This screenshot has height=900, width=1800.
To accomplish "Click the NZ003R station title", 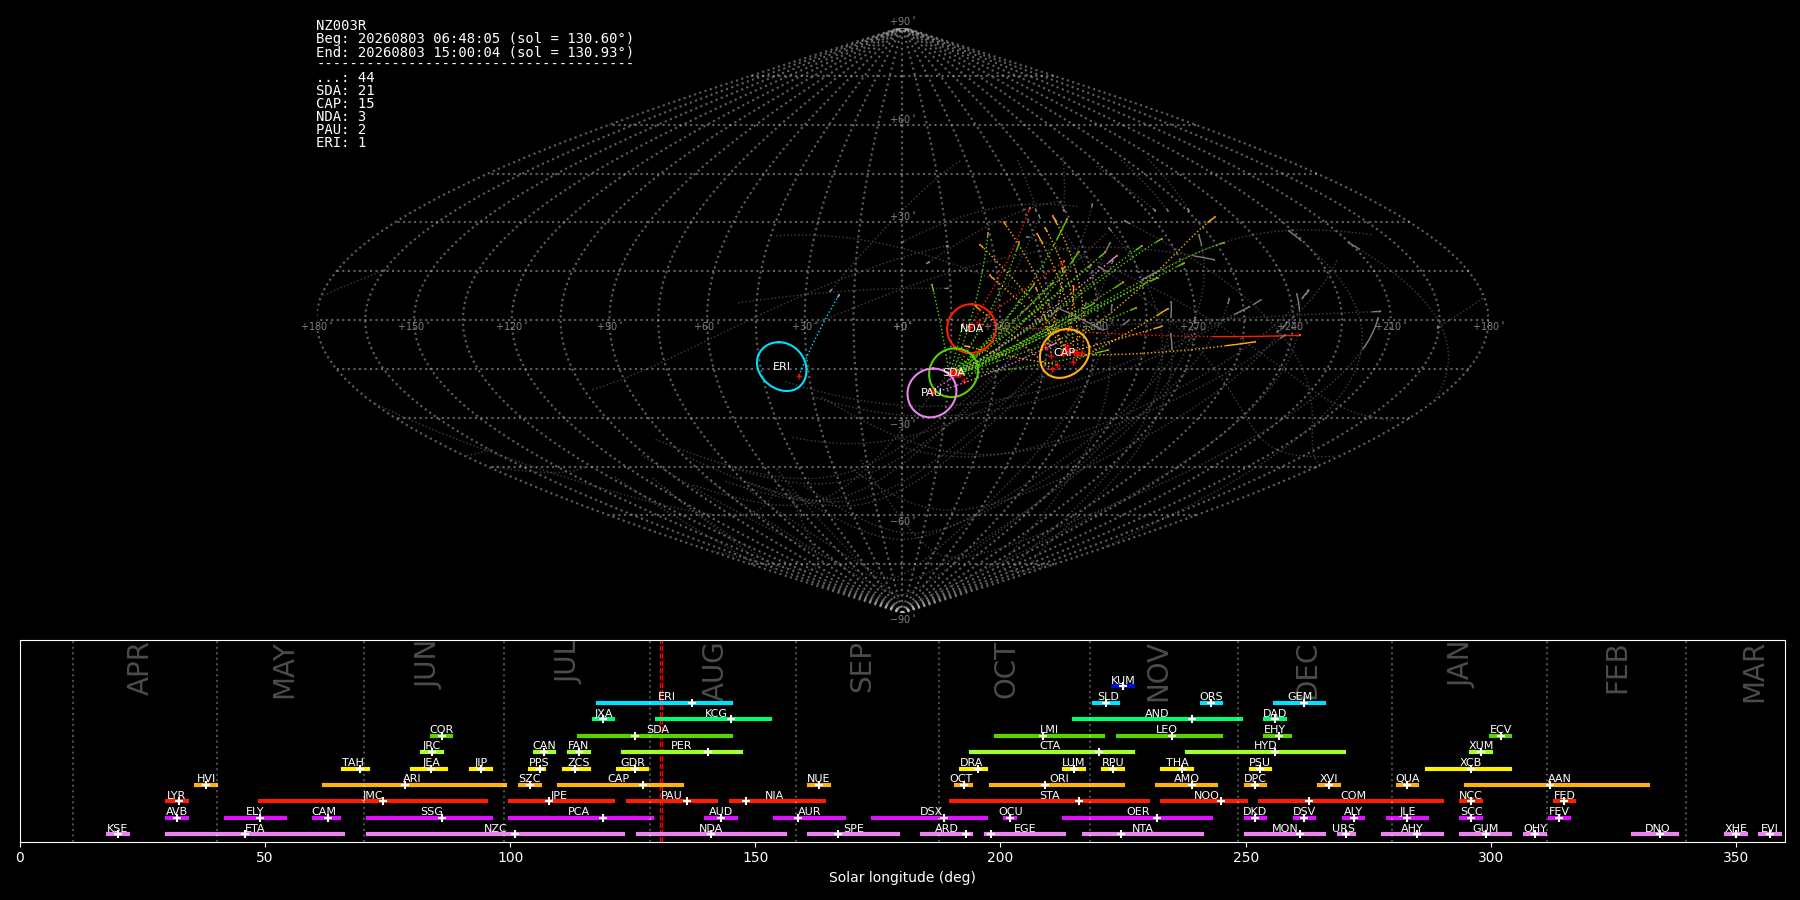I will pyautogui.click(x=341, y=26).
